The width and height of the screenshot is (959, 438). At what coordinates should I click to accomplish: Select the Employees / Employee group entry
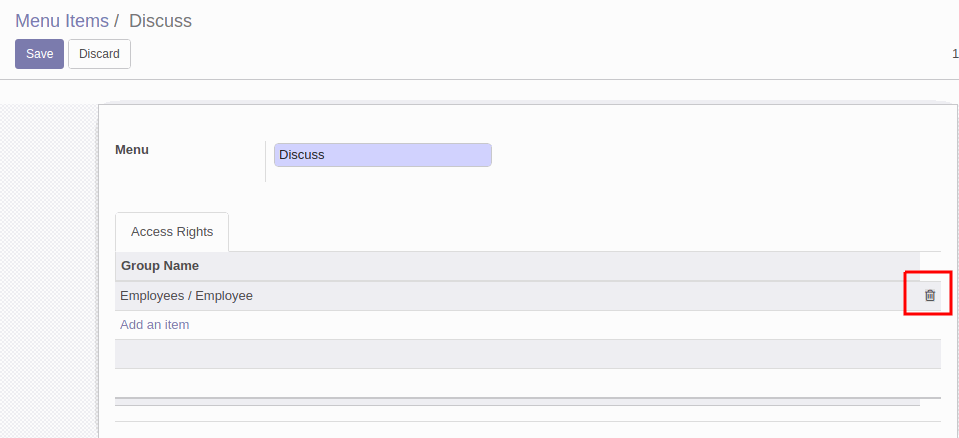[186, 295]
